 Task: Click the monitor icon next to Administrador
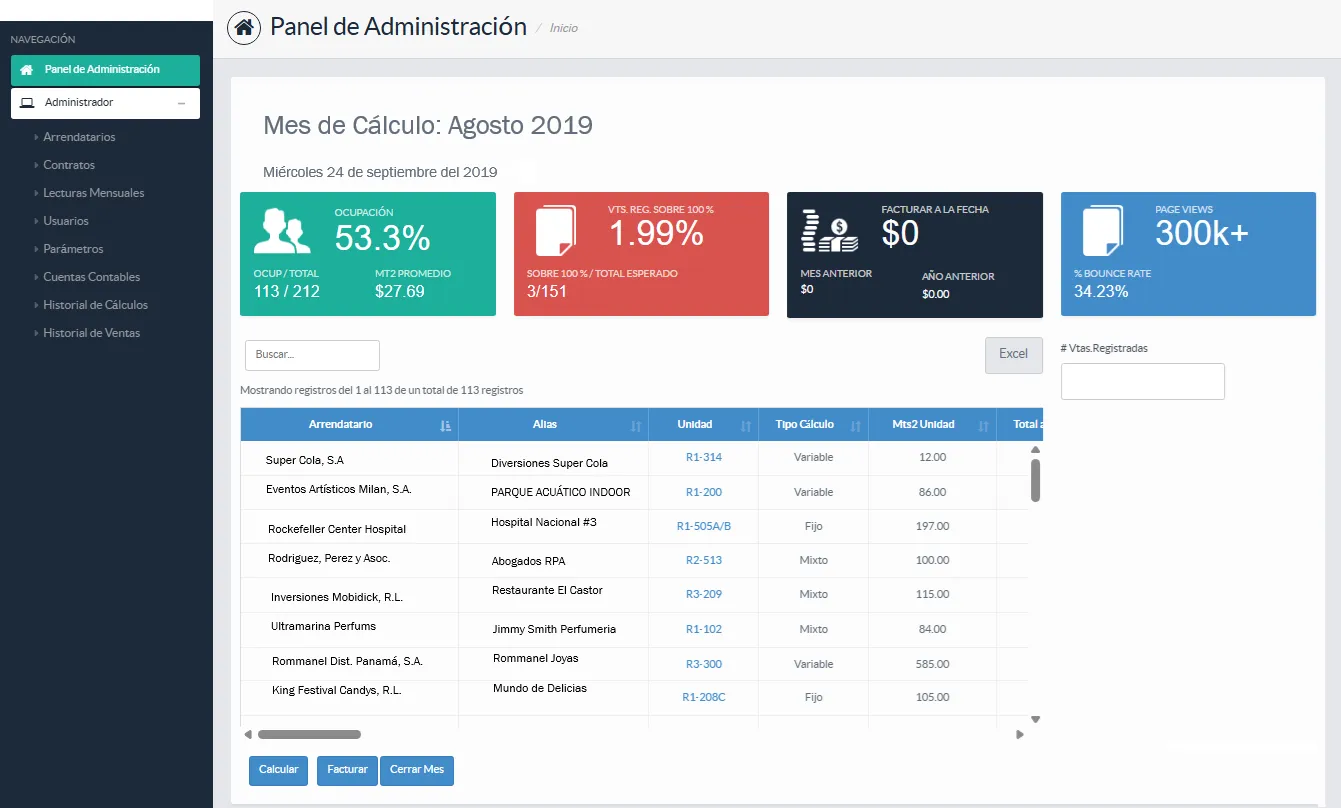(26, 103)
